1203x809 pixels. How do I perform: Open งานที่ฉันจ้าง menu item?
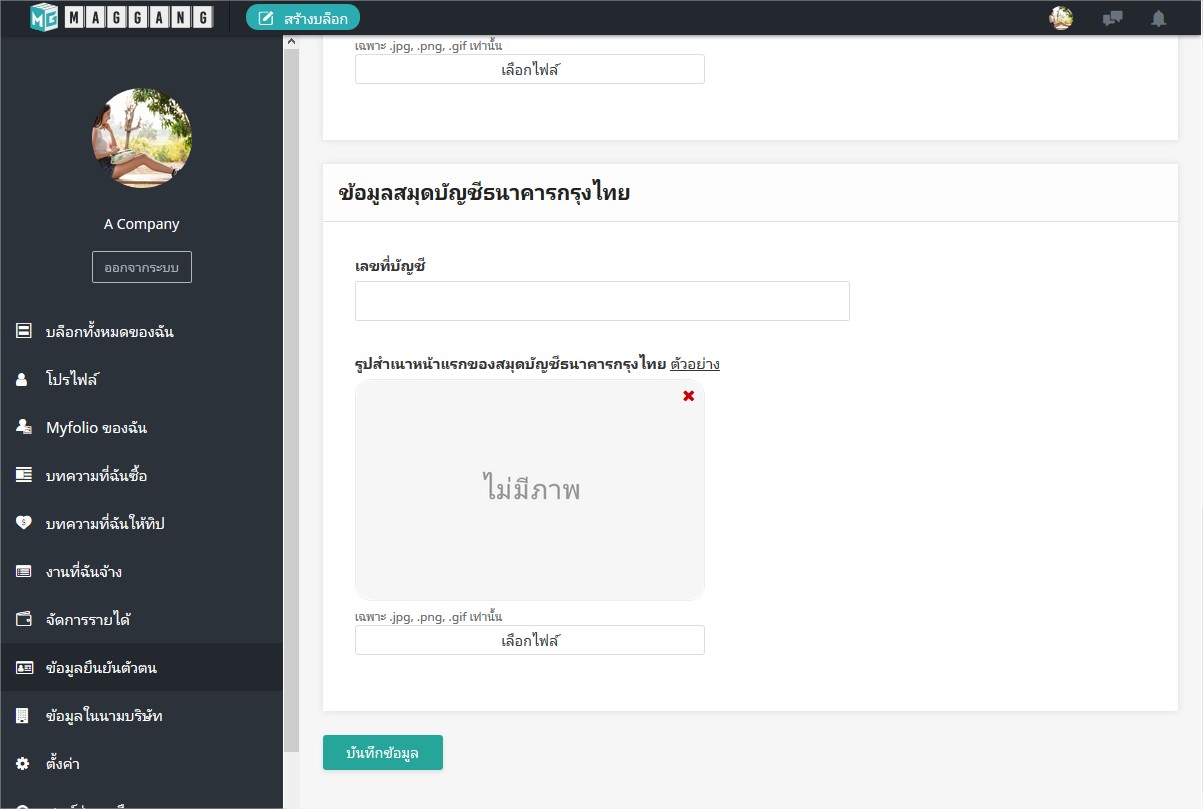[x=142, y=571]
